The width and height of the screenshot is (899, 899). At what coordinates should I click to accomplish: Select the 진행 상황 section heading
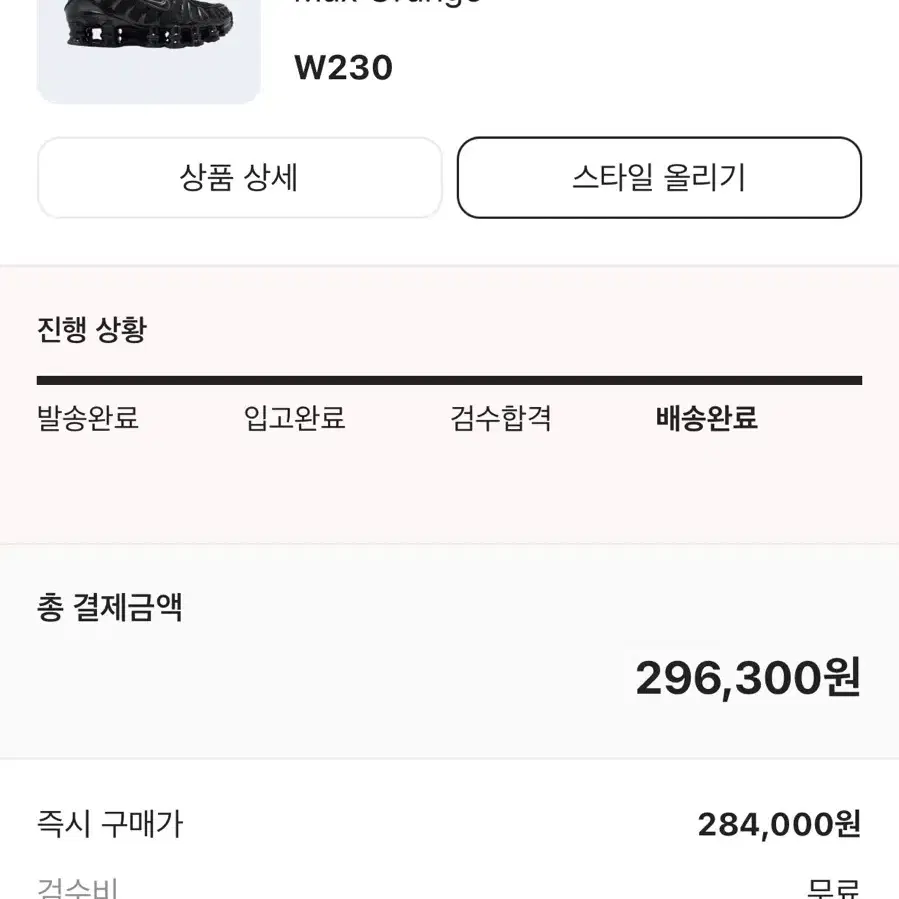coord(92,330)
